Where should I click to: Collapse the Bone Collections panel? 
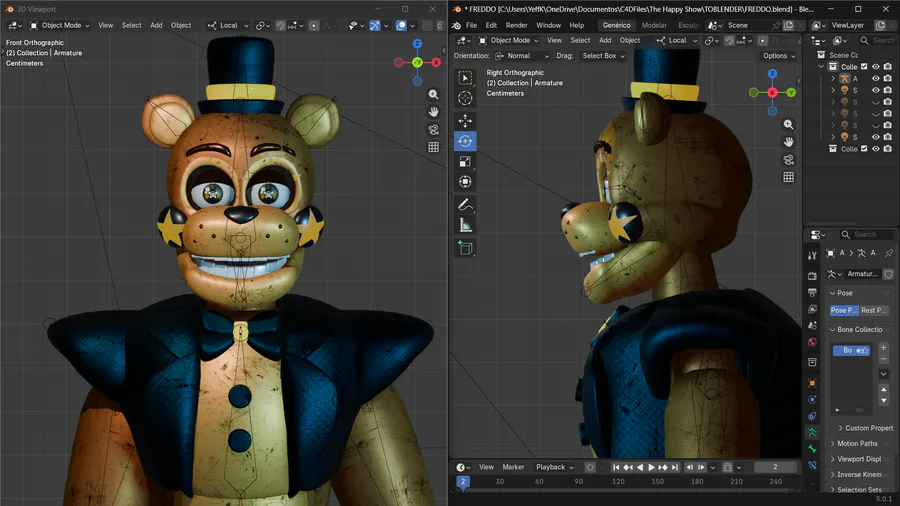point(858,329)
